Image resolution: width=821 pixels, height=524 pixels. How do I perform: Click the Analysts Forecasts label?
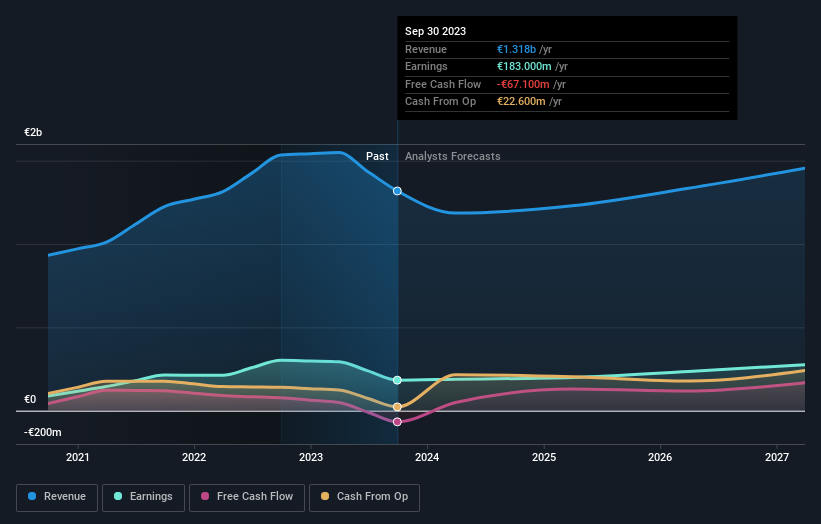click(x=452, y=157)
